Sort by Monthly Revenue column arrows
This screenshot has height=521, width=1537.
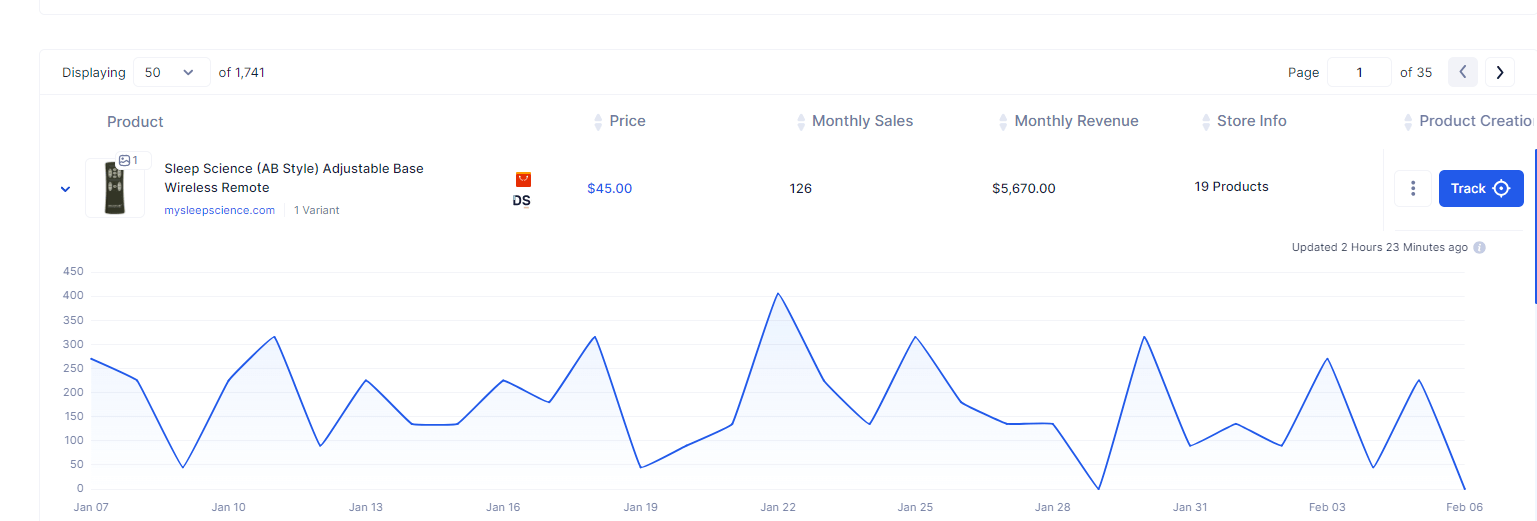coord(1003,121)
